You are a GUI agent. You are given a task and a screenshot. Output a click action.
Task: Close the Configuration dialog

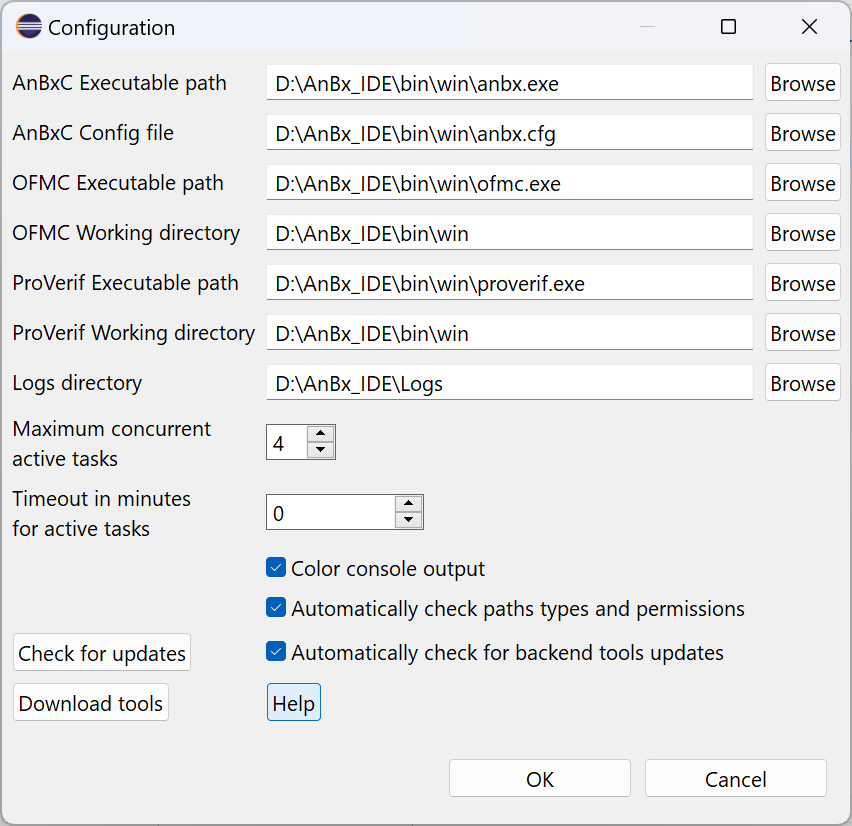(810, 28)
